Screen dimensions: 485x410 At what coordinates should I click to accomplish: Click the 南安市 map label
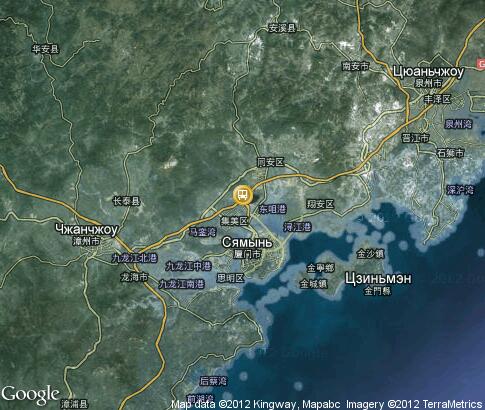pos(355,66)
